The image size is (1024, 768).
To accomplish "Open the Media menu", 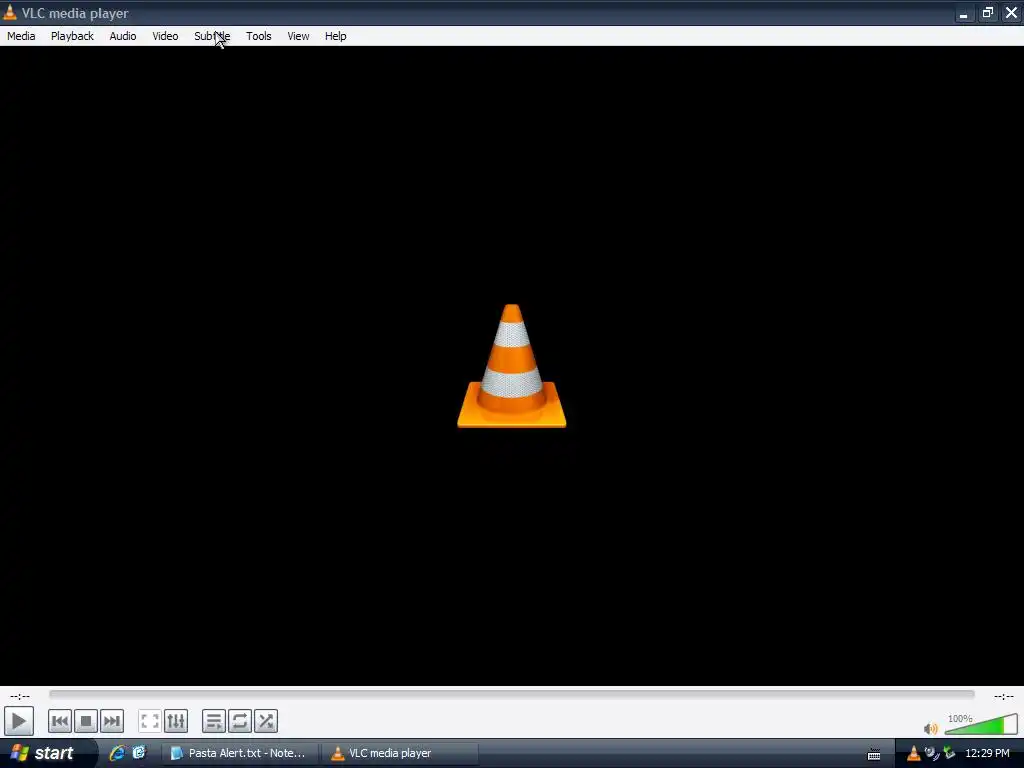I will click(21, 36).
